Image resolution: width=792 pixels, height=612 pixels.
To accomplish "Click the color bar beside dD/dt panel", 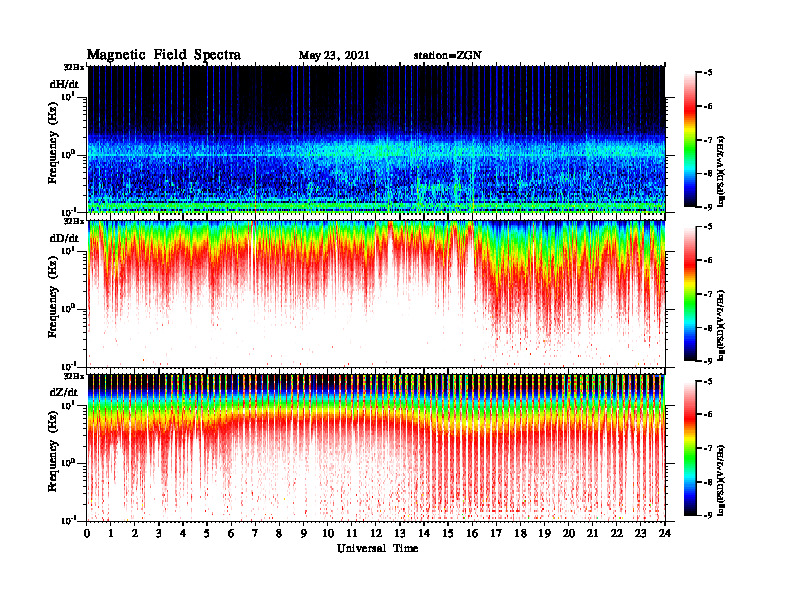I will [x=690, y=293].
